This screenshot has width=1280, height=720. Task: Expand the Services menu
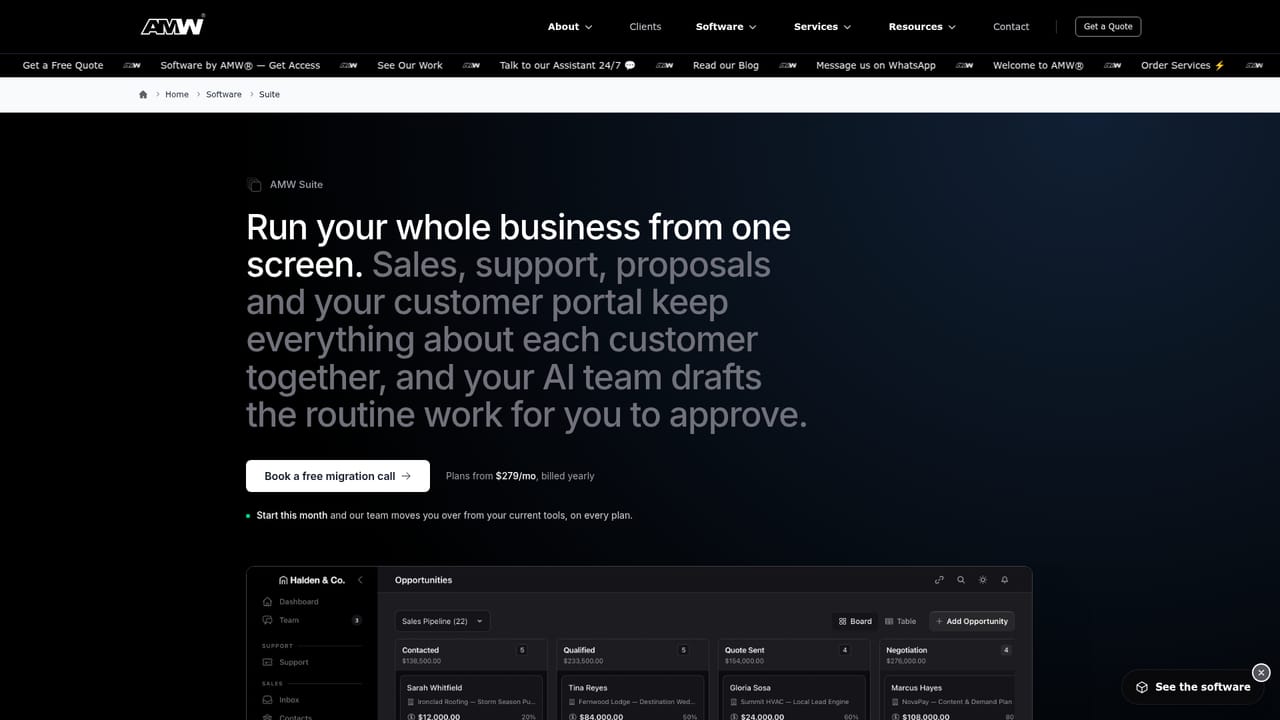point(822,26)
